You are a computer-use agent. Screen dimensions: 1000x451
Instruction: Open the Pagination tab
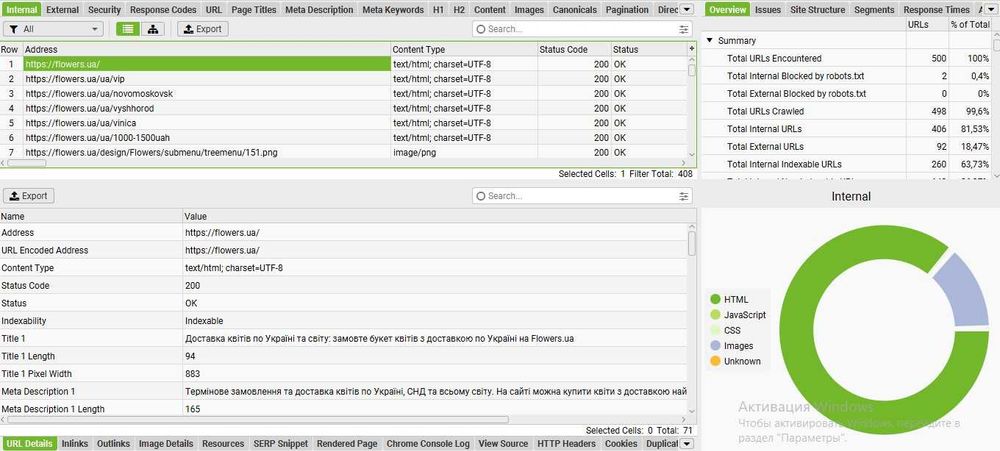click(626, 10)
